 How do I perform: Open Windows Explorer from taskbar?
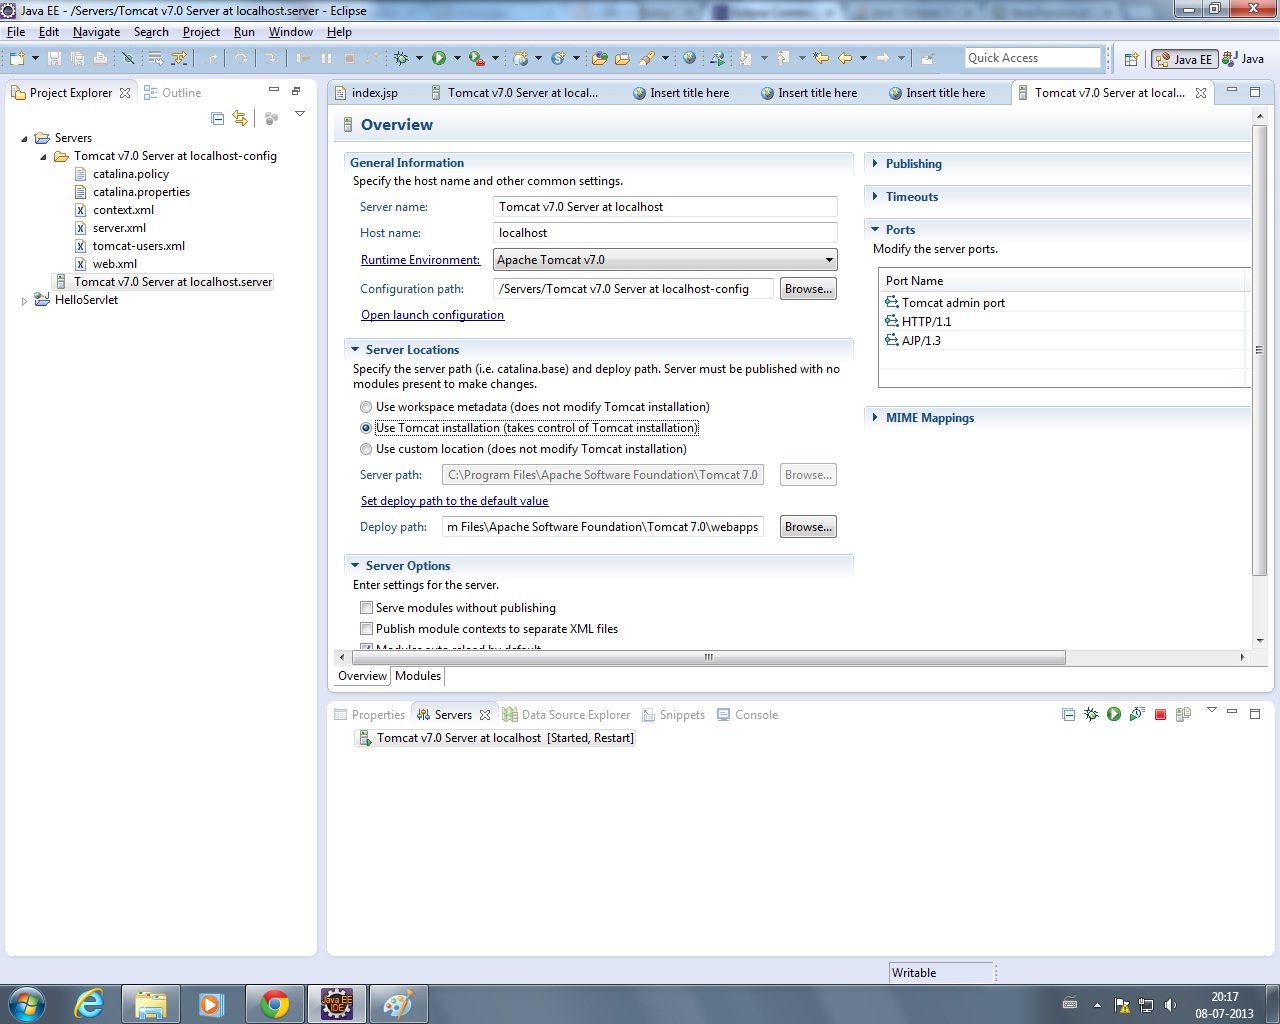pyautogui.click(x=151, y=1004)
